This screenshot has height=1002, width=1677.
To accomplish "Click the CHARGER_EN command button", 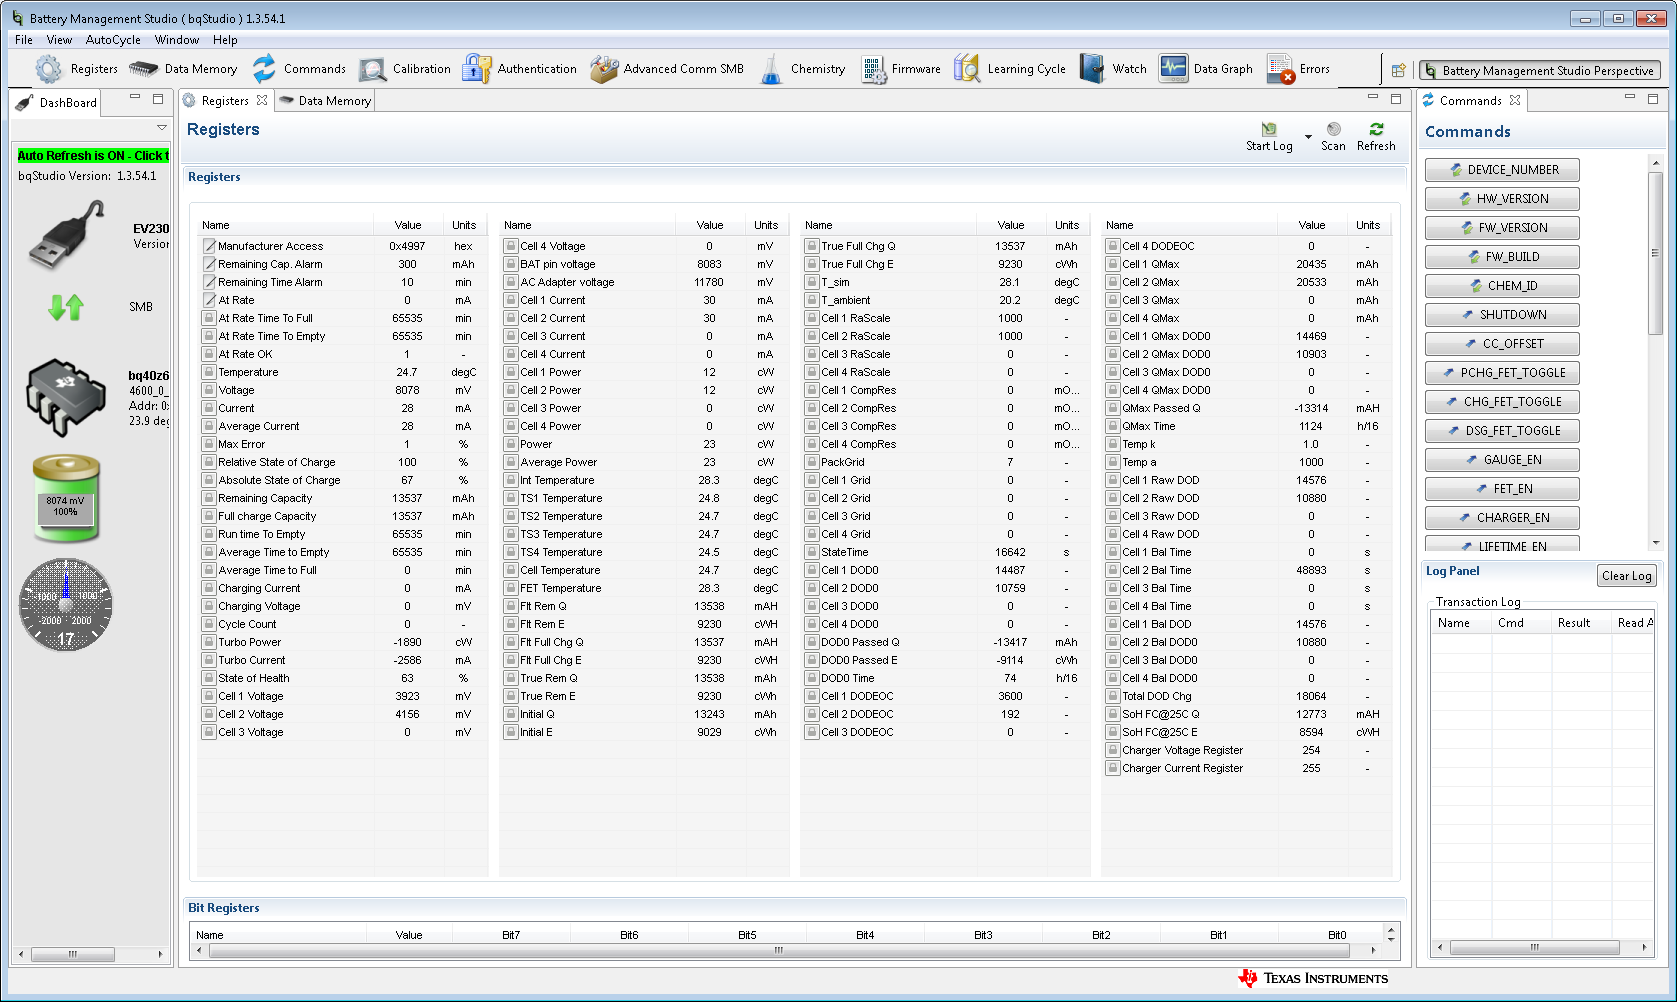I will pyautogui.click(x=1502, y=518).
